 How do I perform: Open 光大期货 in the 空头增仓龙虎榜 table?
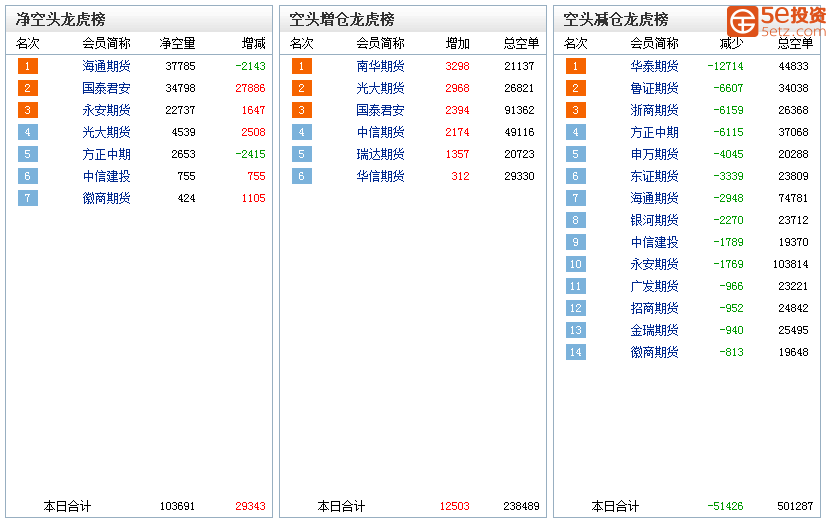380,88
